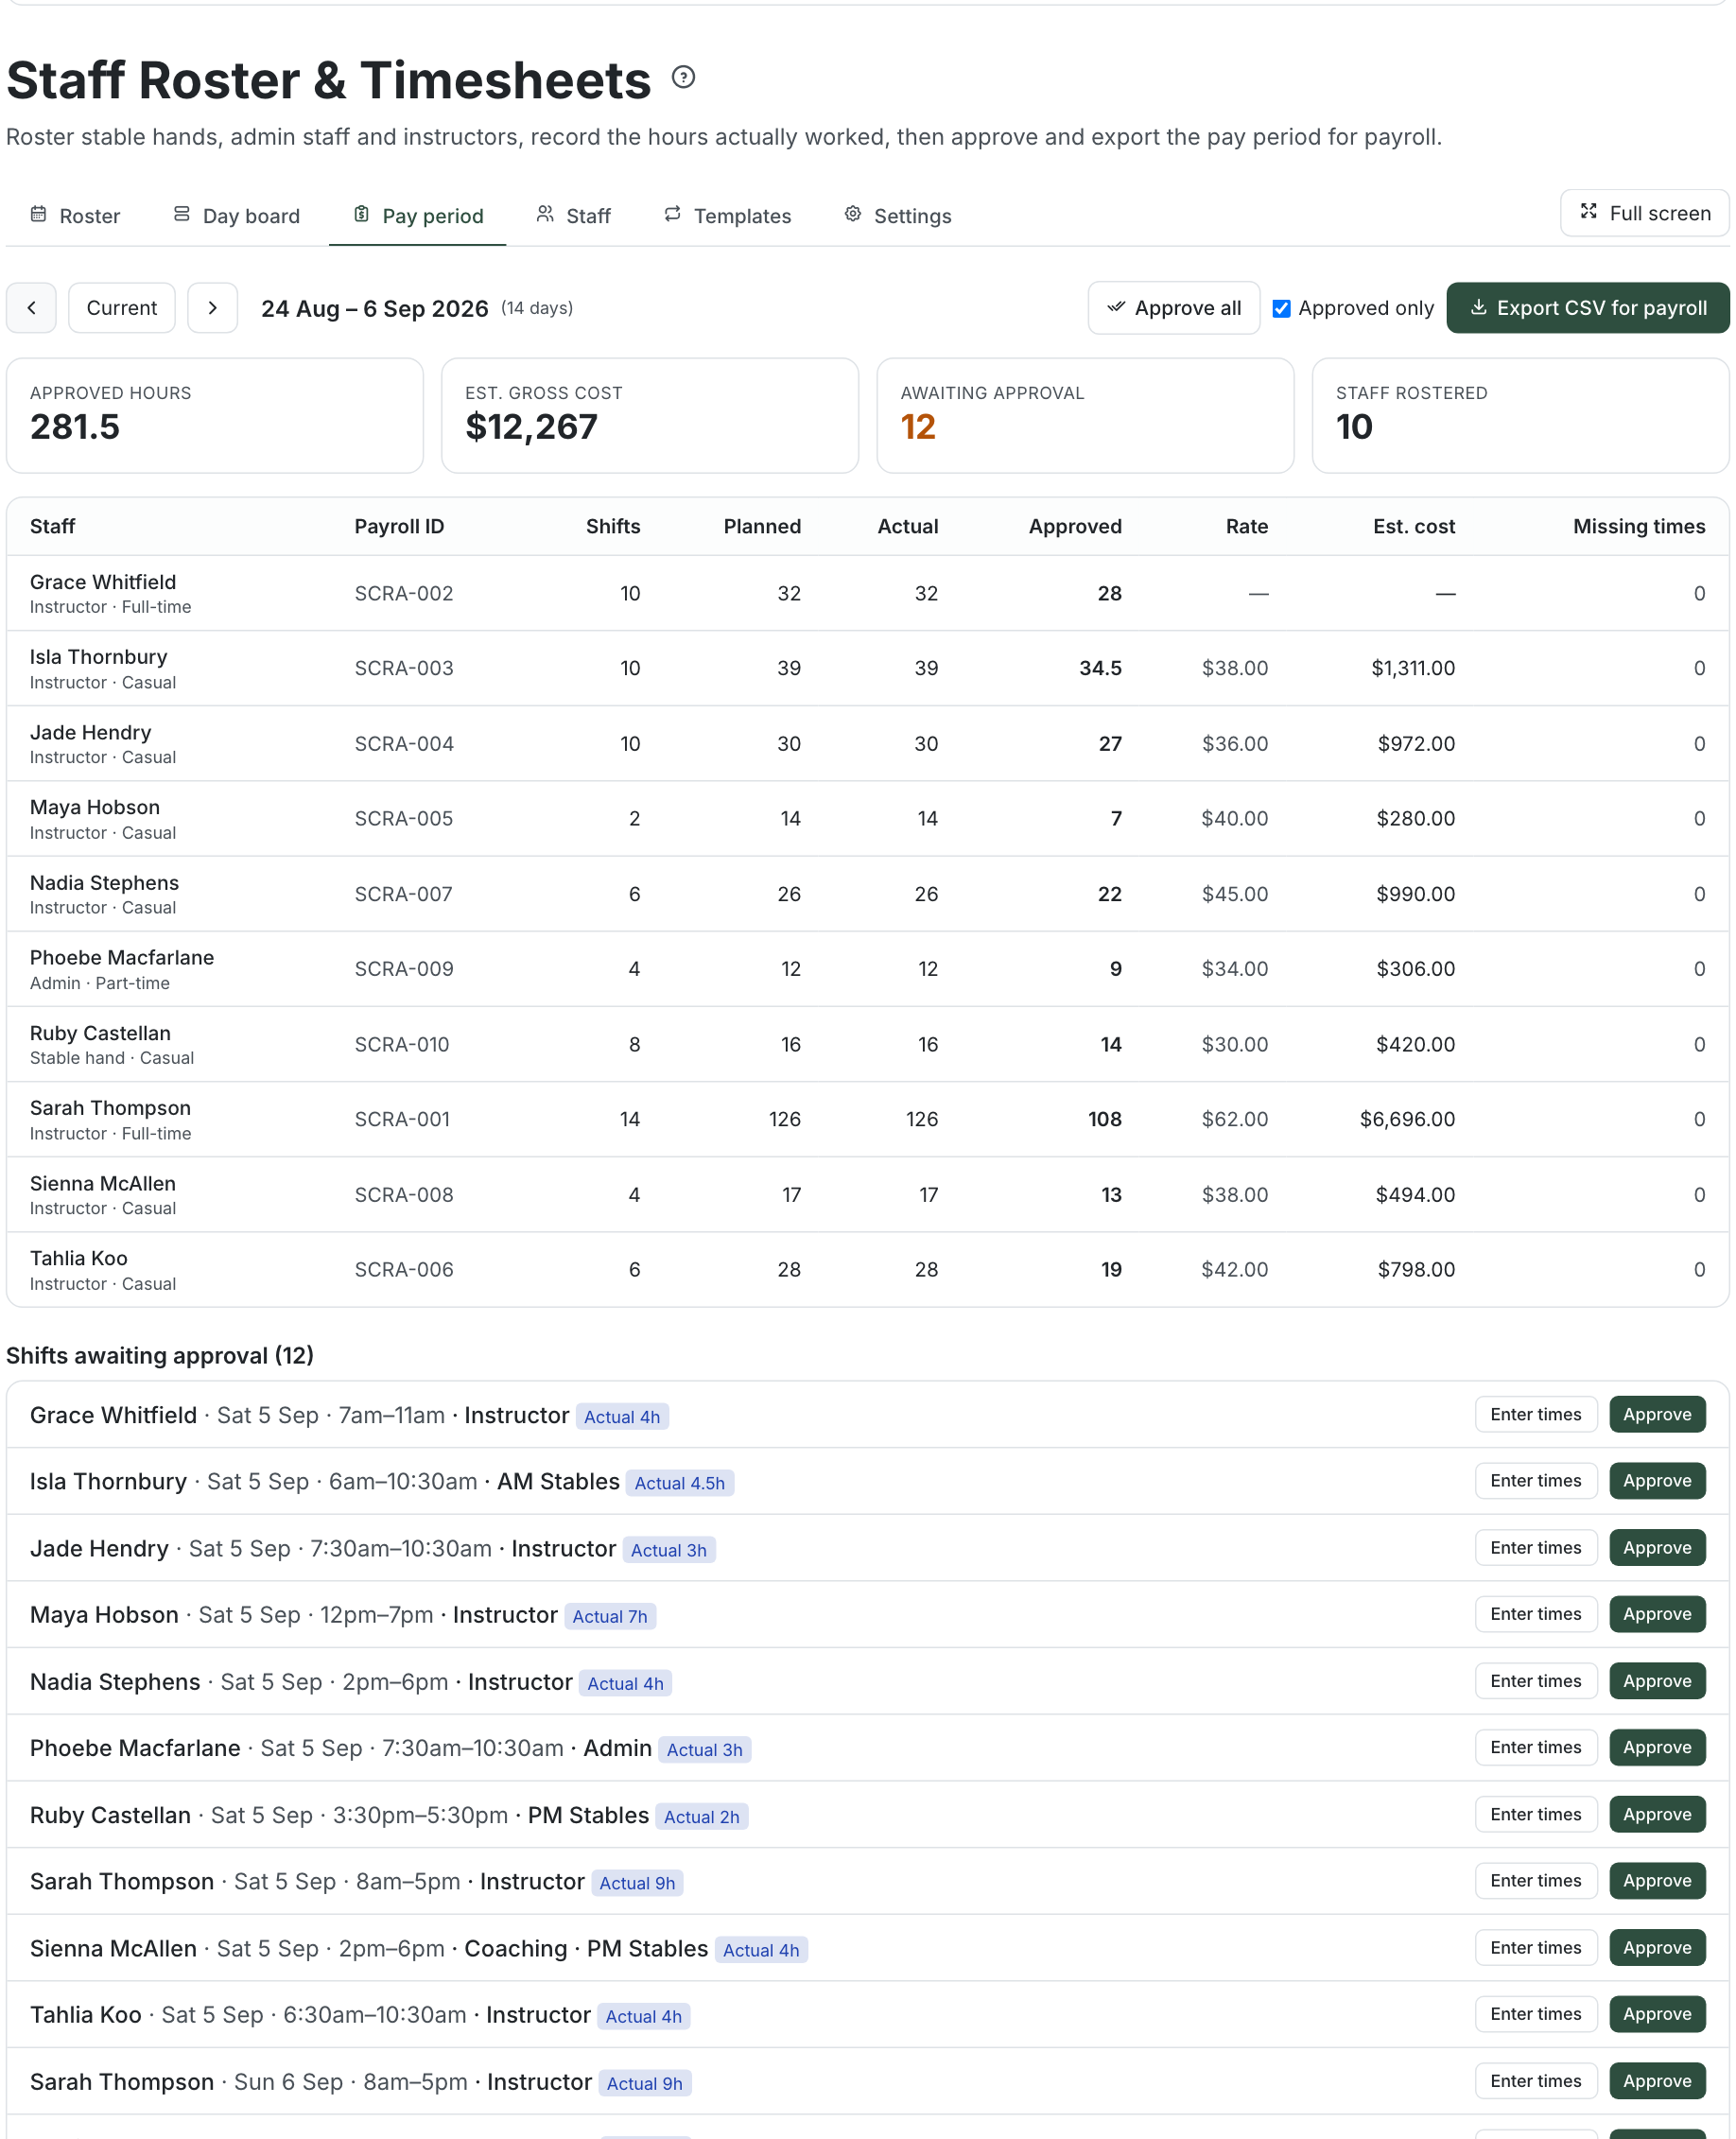Click Sarah Thompson's $6,696.00 cost
Viewport: 1736px width, 2139px height.
[x=1407, y=1119]
